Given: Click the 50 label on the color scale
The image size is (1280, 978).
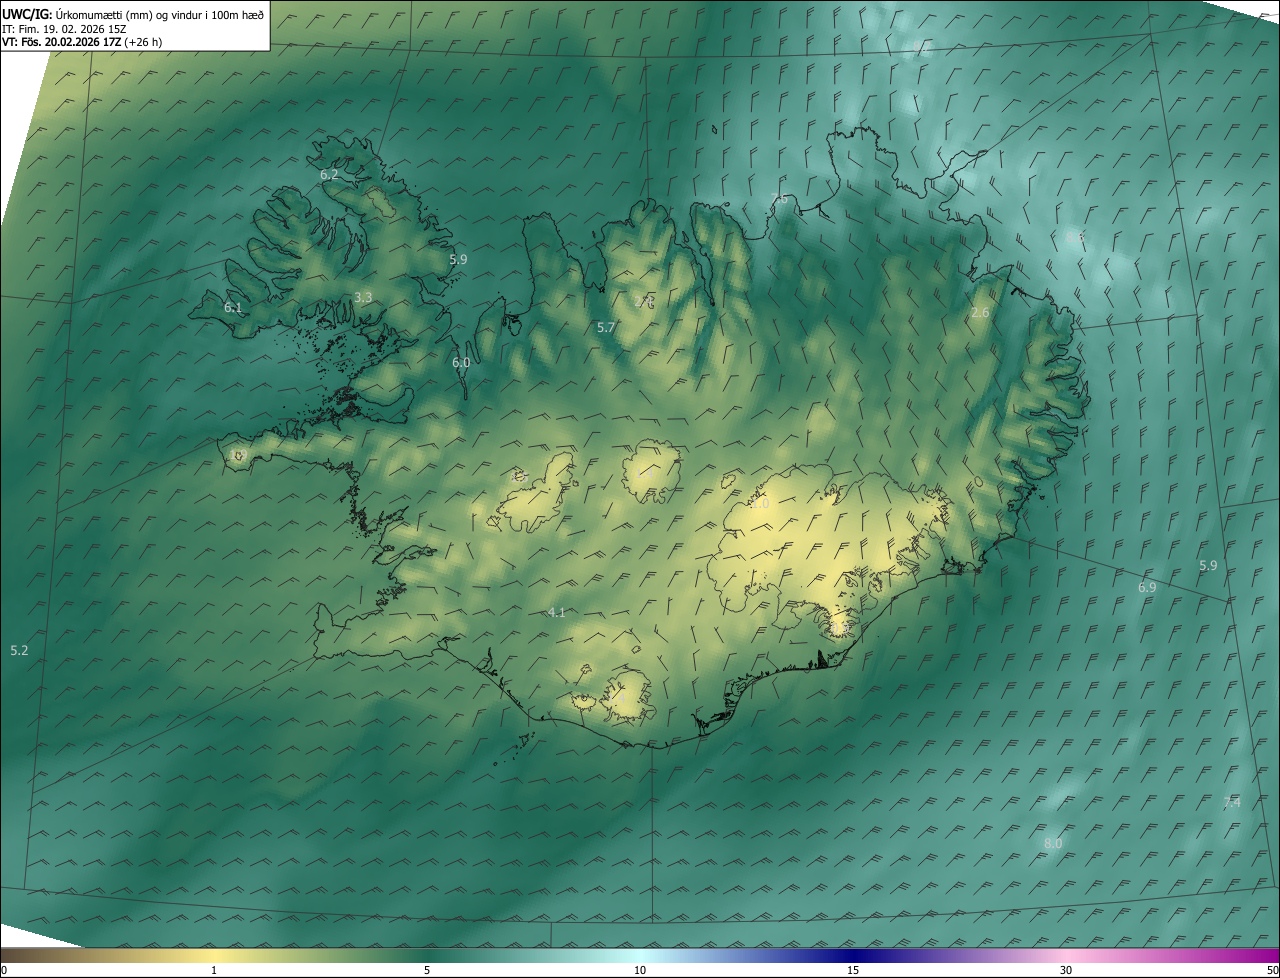Looking at the screenshot, I should coord(1272,970).
